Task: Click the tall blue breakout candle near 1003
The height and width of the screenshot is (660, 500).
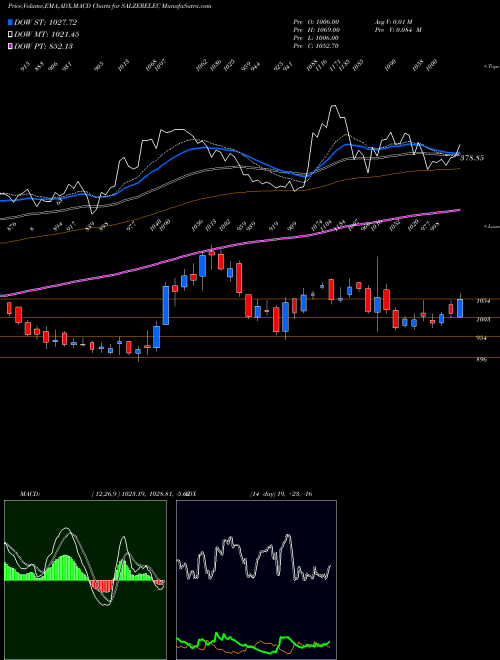Action: 166,305
